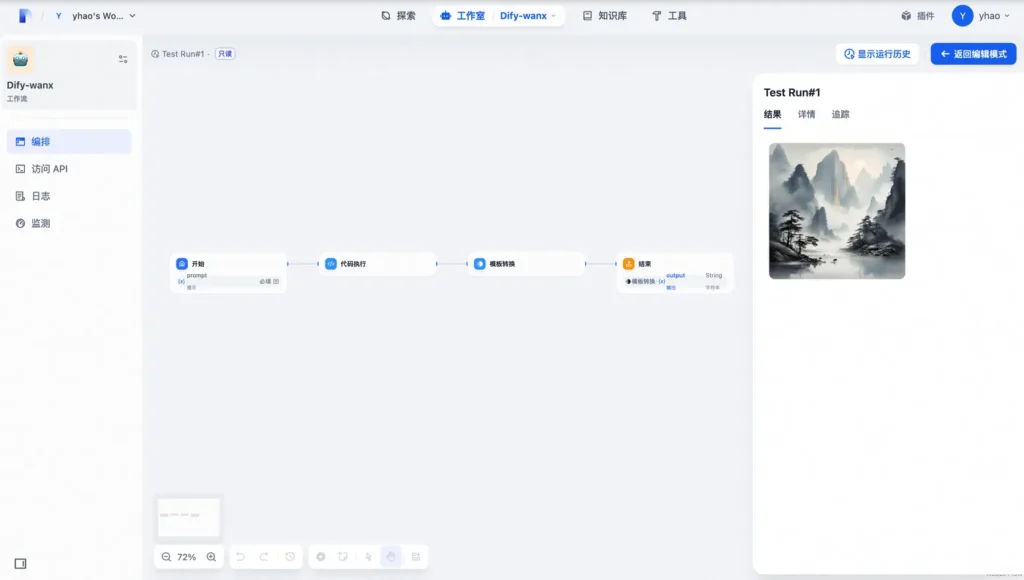Click the organize nodes layout icon
The image size is (1024, 580).
[416, 557]
